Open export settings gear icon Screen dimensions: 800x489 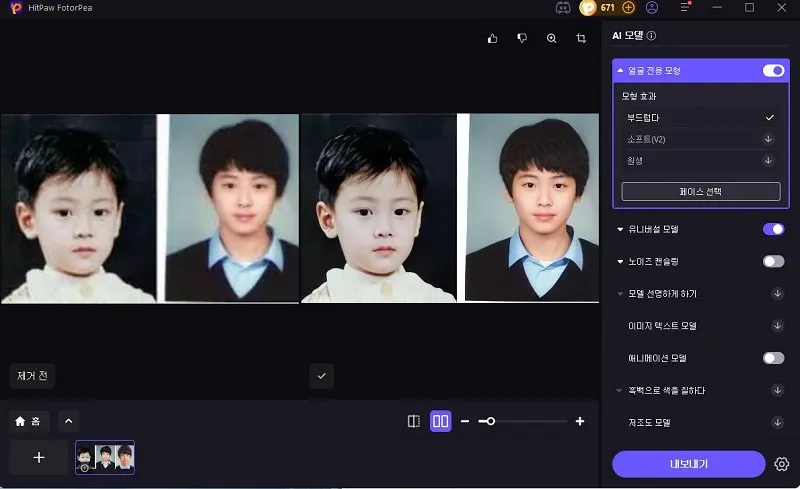[782, 464]
